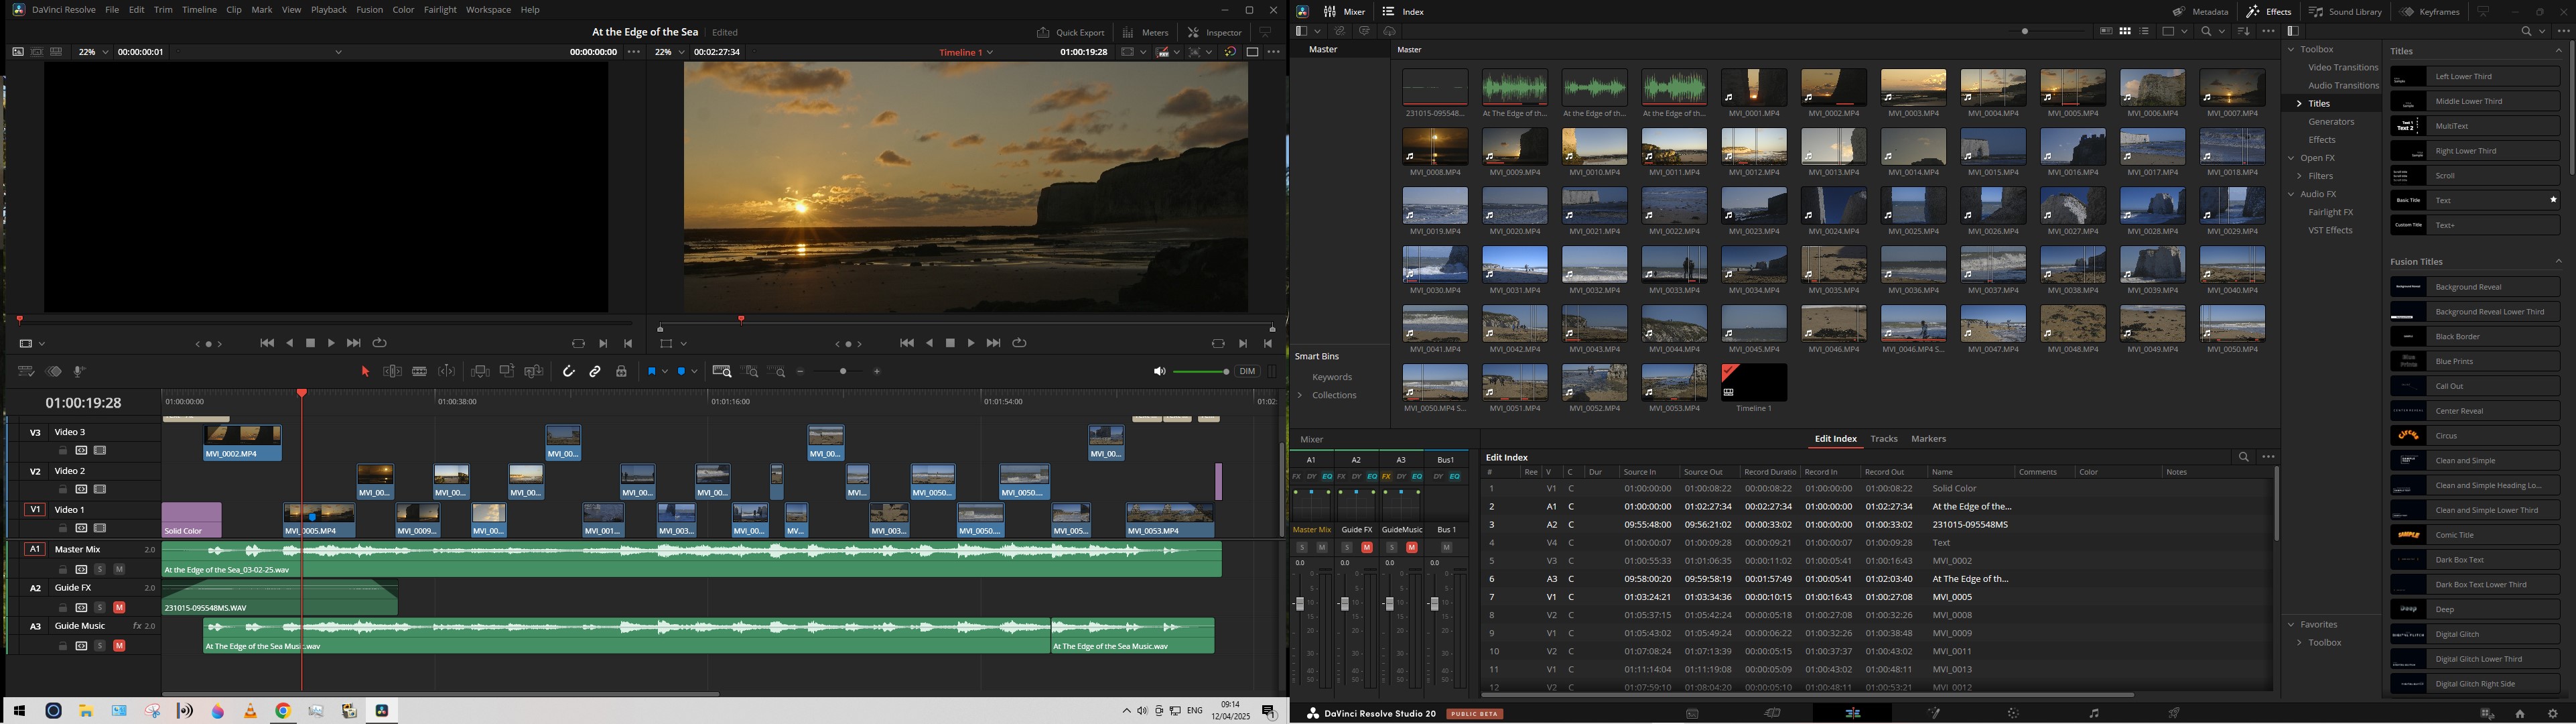Image resolution: width=2576 pixels, height=724 pixels.
Task: Open the Inspector panel
Action: pyautogui.click(x=1215, y=33)
